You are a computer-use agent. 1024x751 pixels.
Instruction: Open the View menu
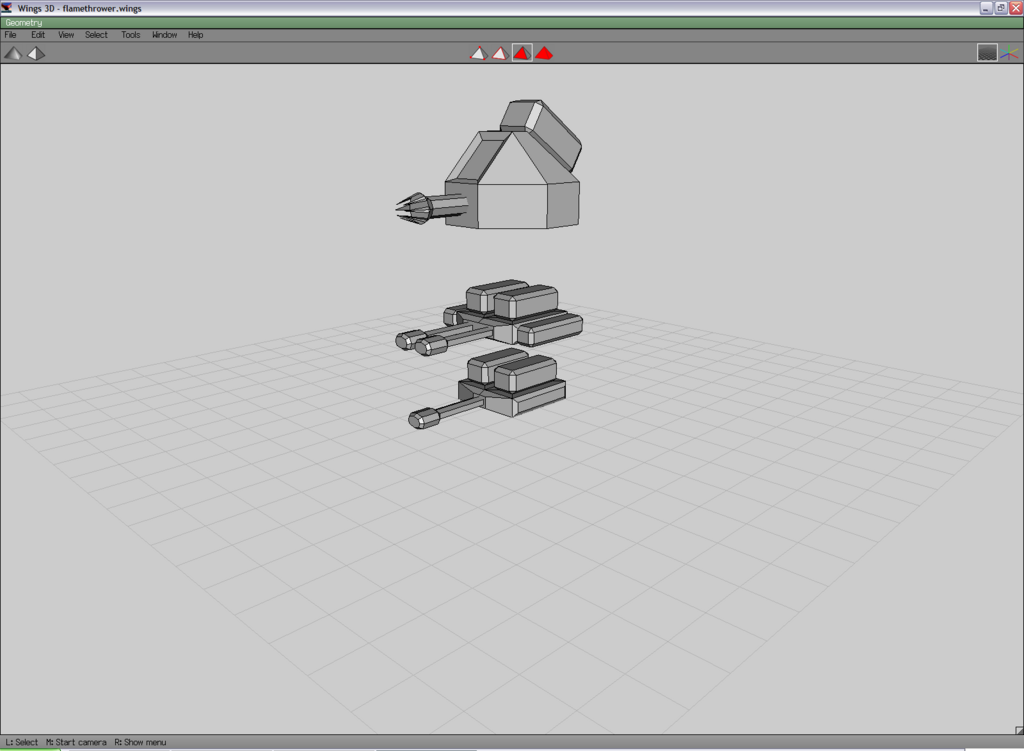tap(66, 35)
